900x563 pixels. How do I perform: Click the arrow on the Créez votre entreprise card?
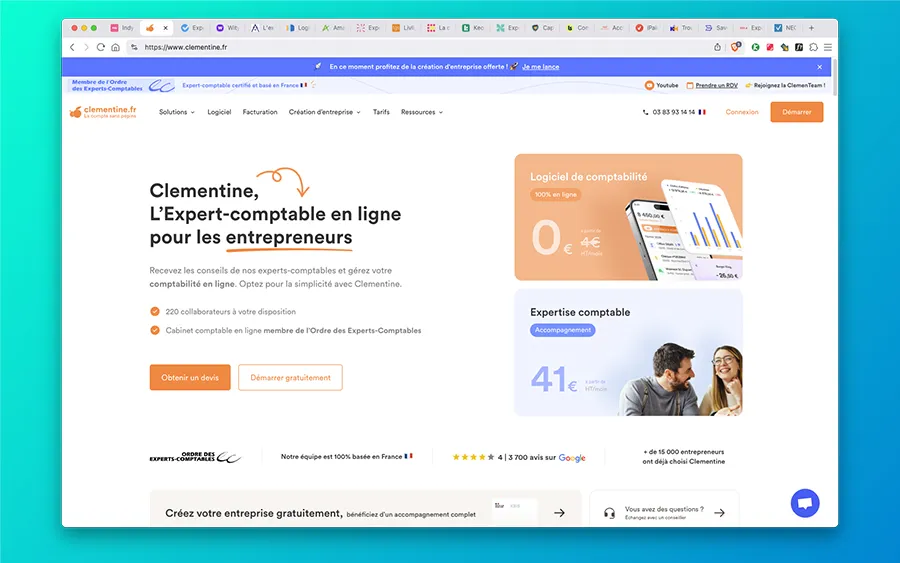click(x=560, y=512)
